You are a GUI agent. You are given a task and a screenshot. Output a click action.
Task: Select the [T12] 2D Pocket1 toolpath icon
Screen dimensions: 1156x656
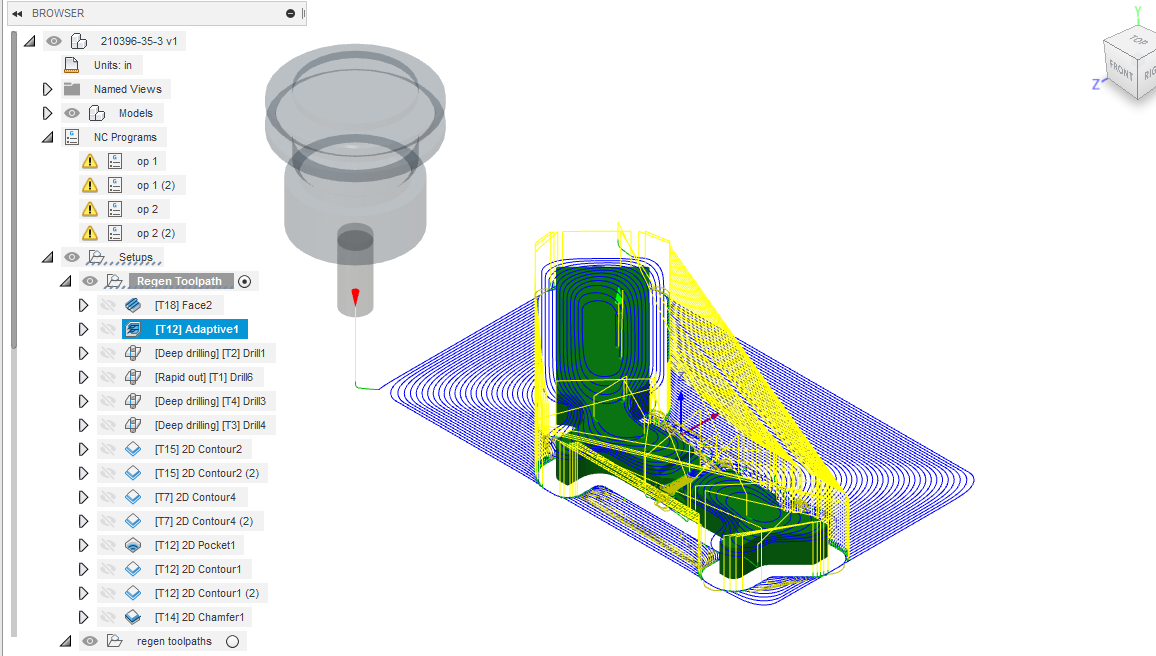[x=131, y=544]
